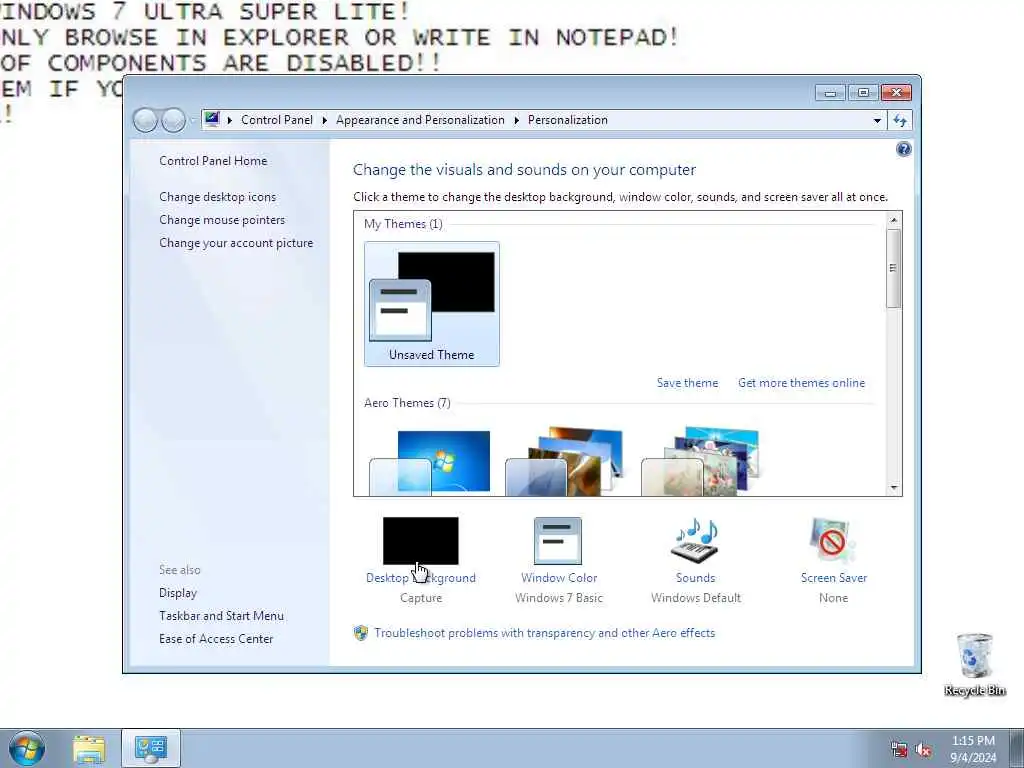Click the Aero Themes (7) group header
The image size is (1024, 768).
tap(407, 403)
